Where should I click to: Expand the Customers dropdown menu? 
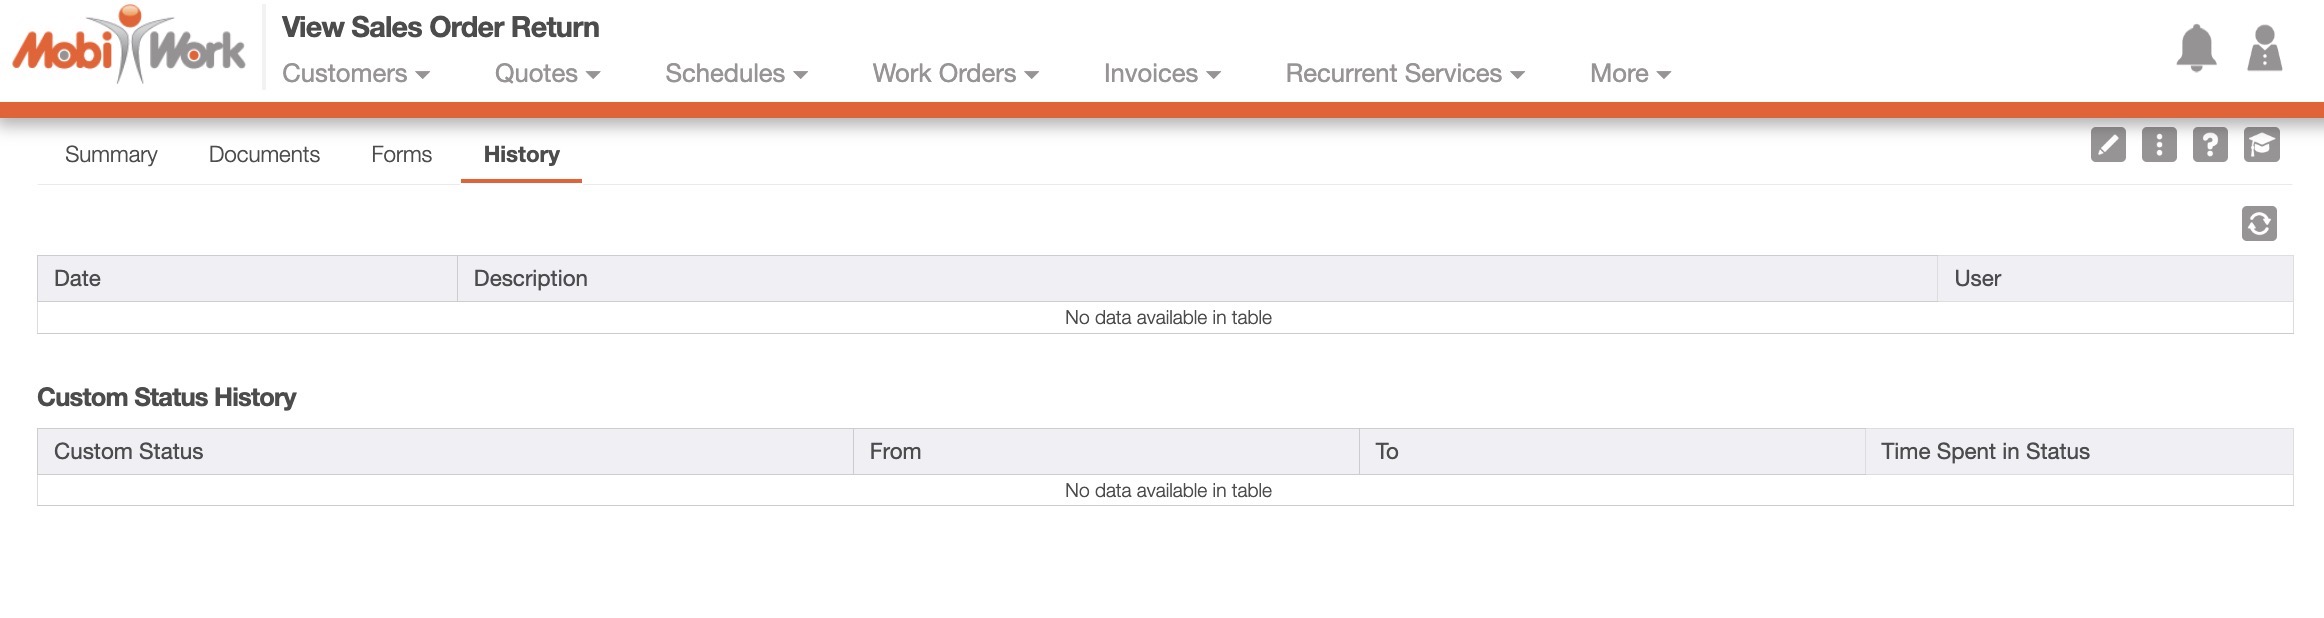[355, 74]
